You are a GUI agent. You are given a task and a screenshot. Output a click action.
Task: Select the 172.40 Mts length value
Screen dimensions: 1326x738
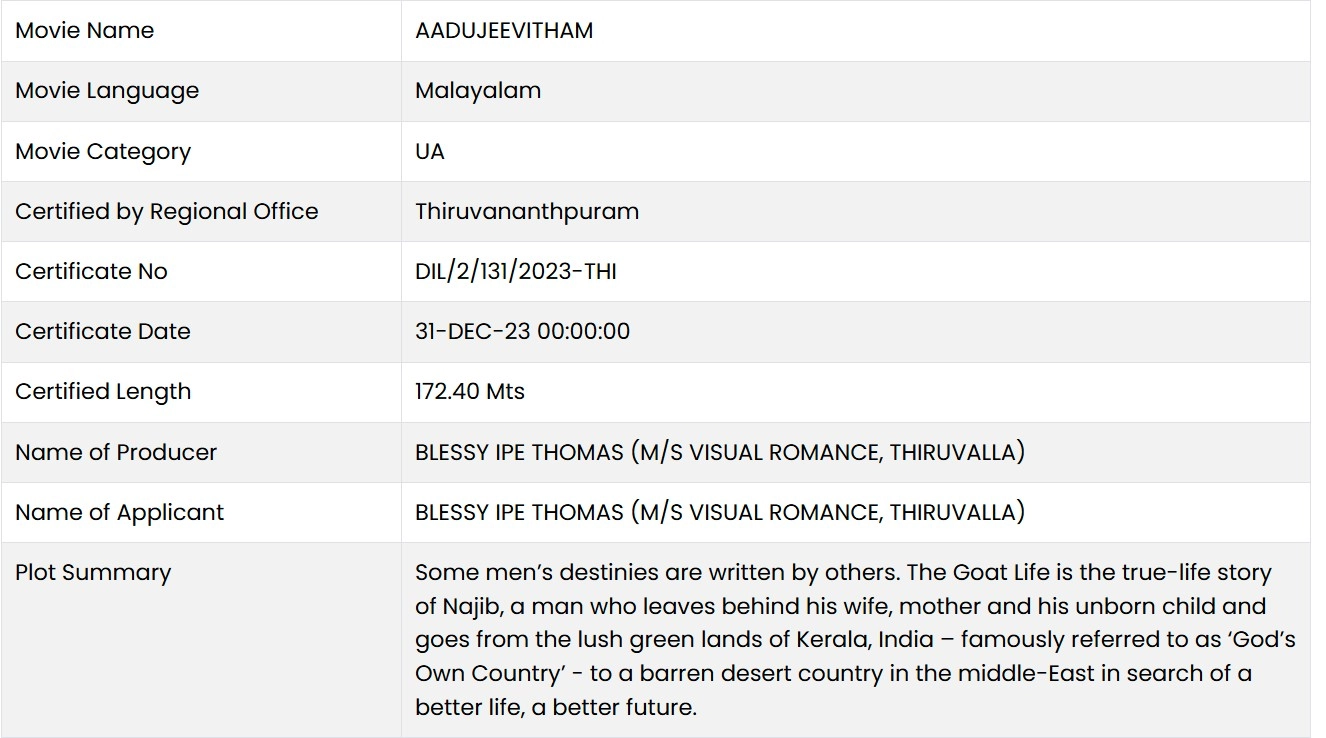pos(470,392)
